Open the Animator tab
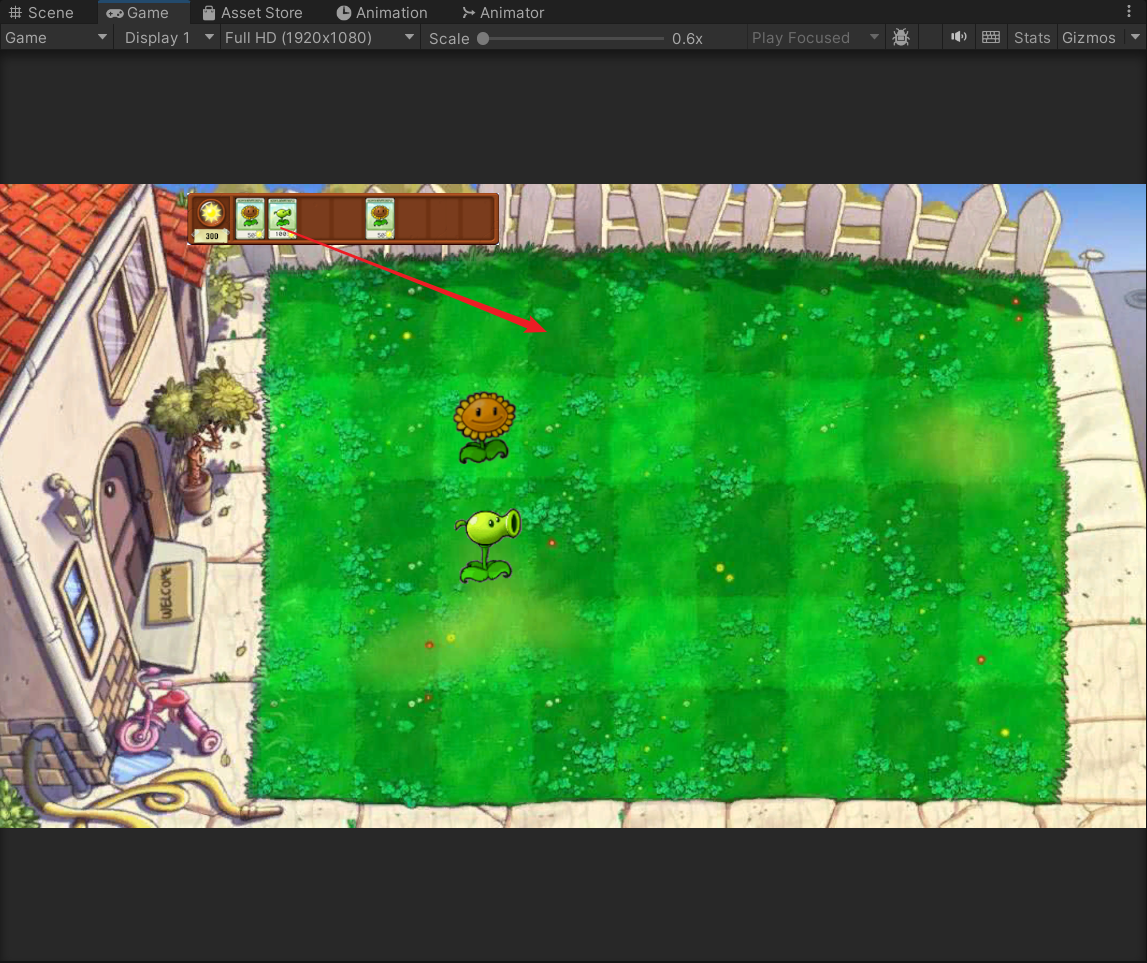The height and width of the screenshot is (963, 1147). 503,12
